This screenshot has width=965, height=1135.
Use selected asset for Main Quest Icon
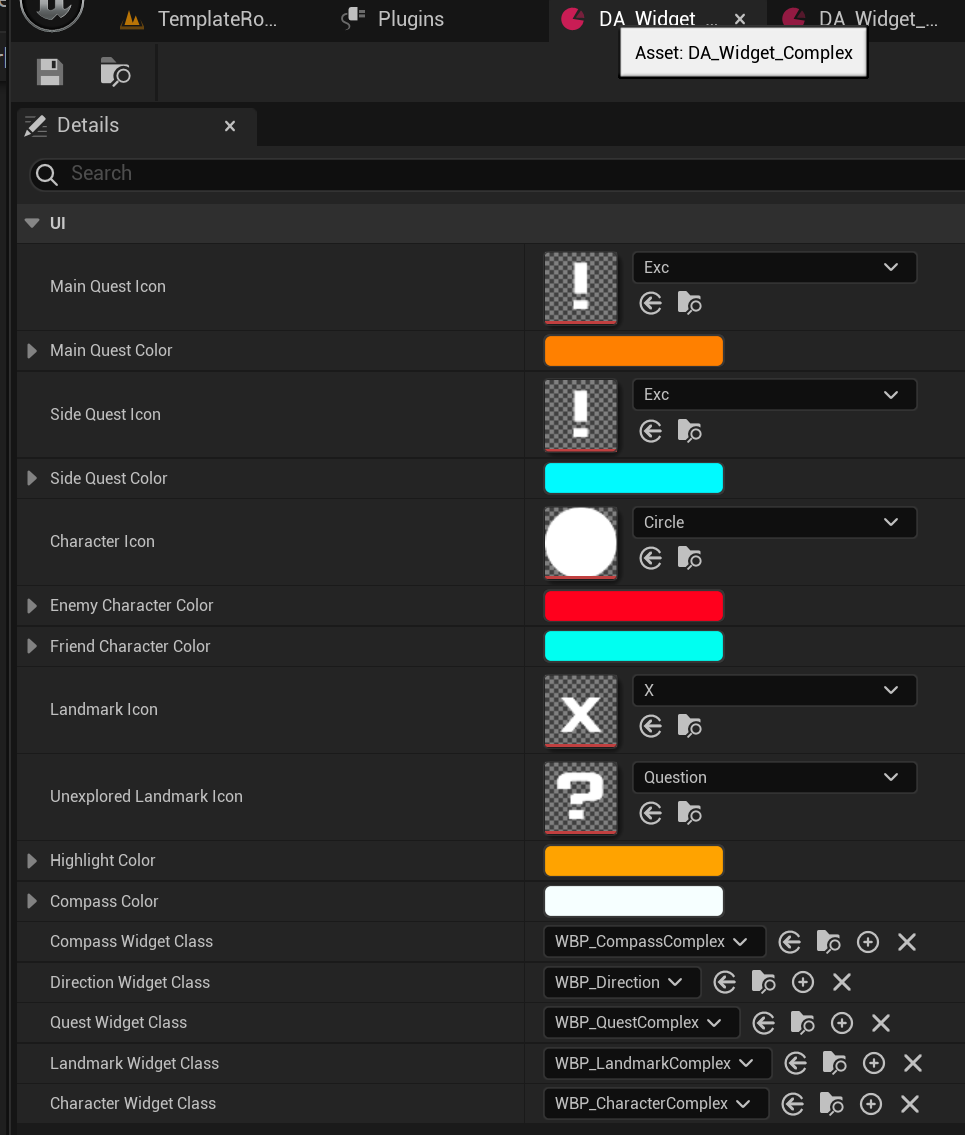[x=650, y=303]
